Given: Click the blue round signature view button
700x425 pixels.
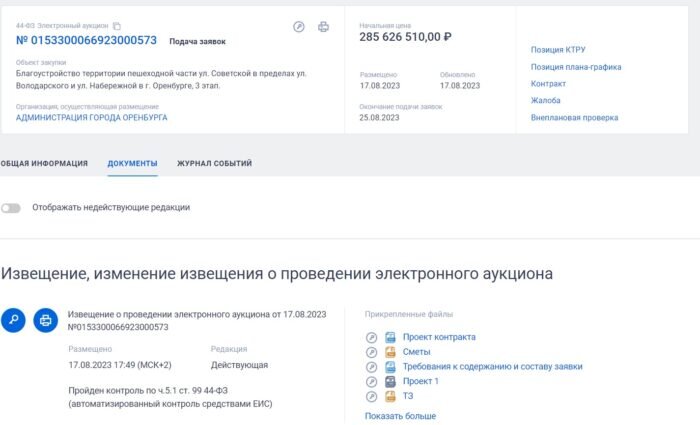Looking at the screenshot, I should [13, 320].
